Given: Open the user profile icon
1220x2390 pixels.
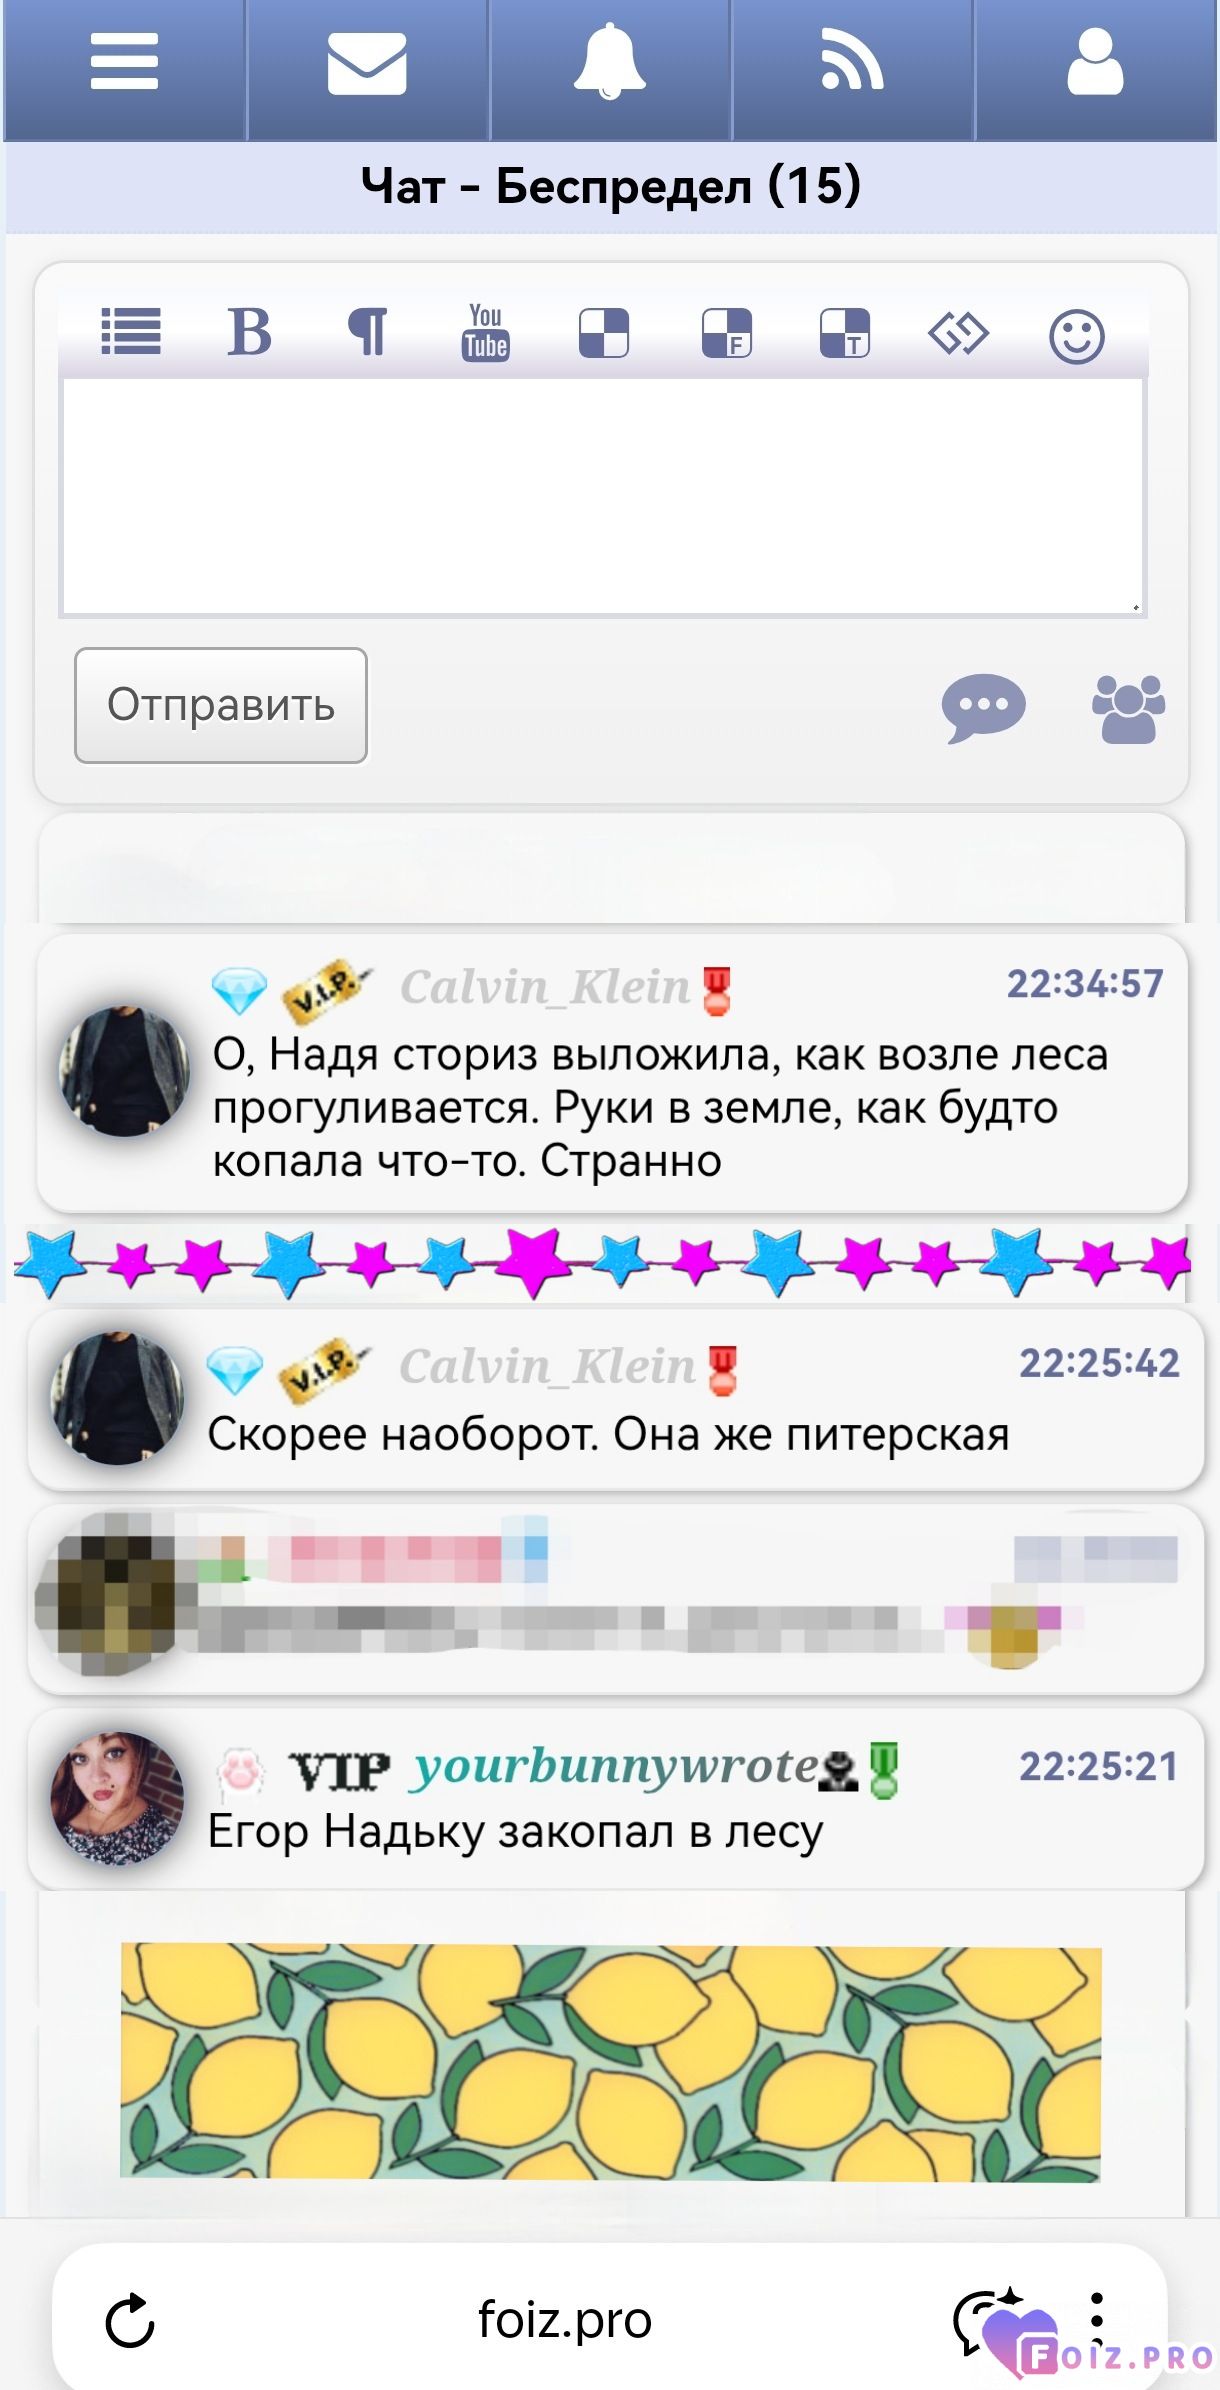Looking at the screenshot, I should point(1095,62).
